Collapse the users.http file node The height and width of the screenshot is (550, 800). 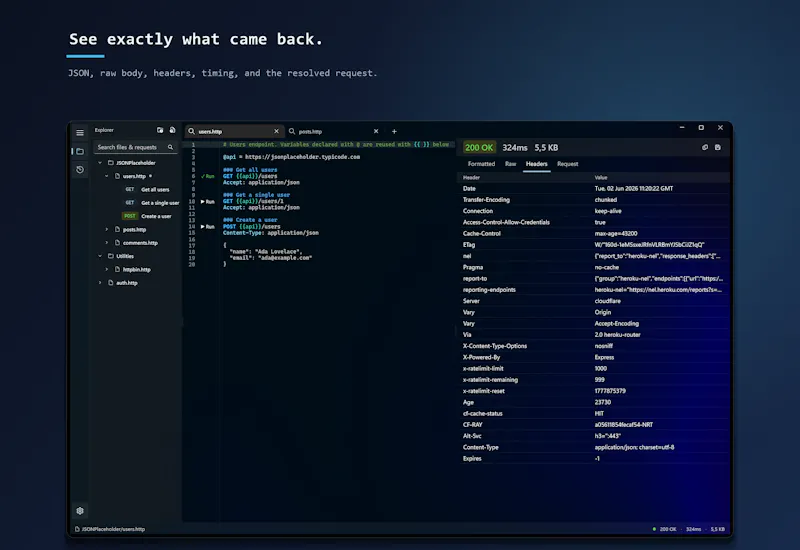tap(107, 176)
